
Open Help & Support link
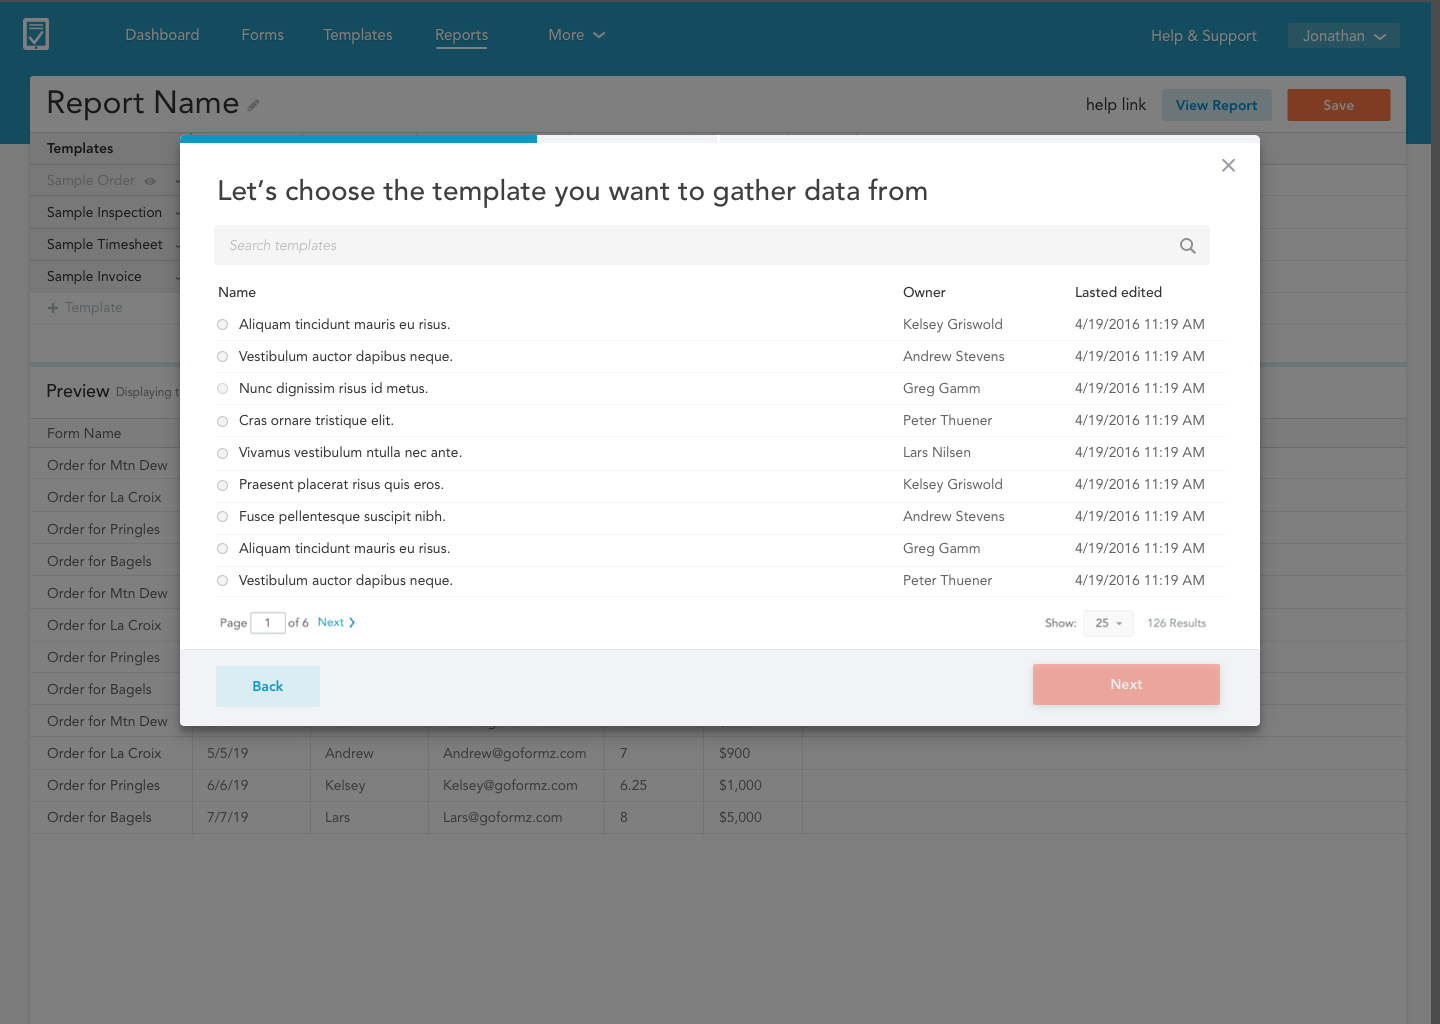tap(1203, 36)
